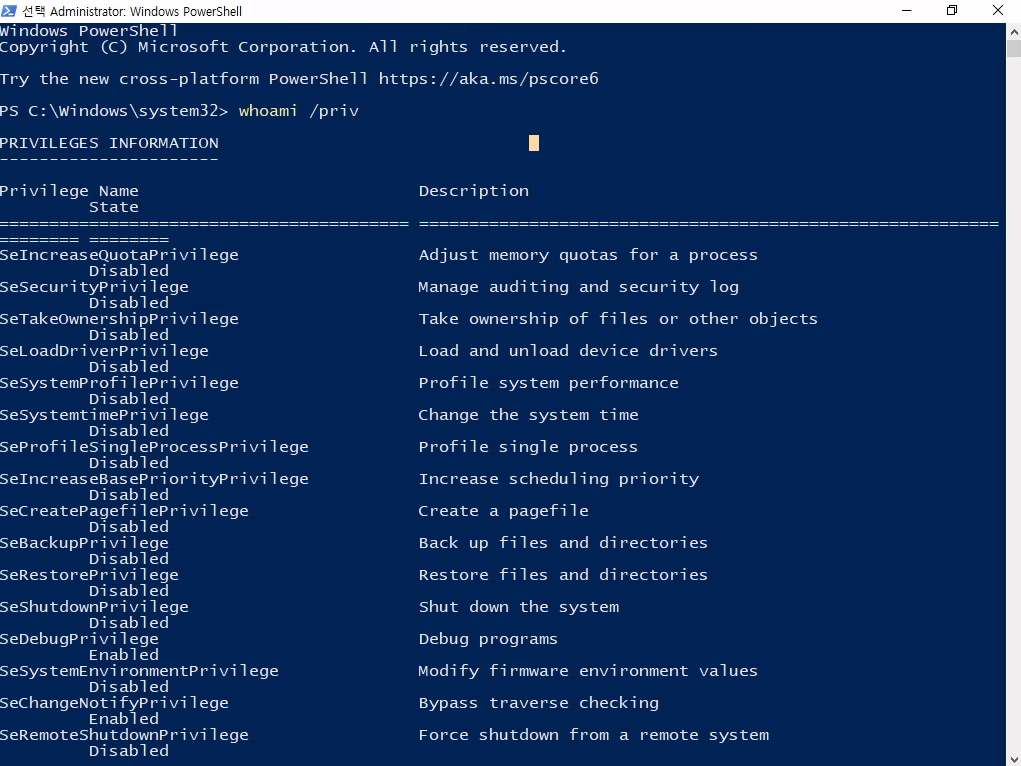Click the "PRIVILEGES INFORMATION" heading

pos(109,143)
